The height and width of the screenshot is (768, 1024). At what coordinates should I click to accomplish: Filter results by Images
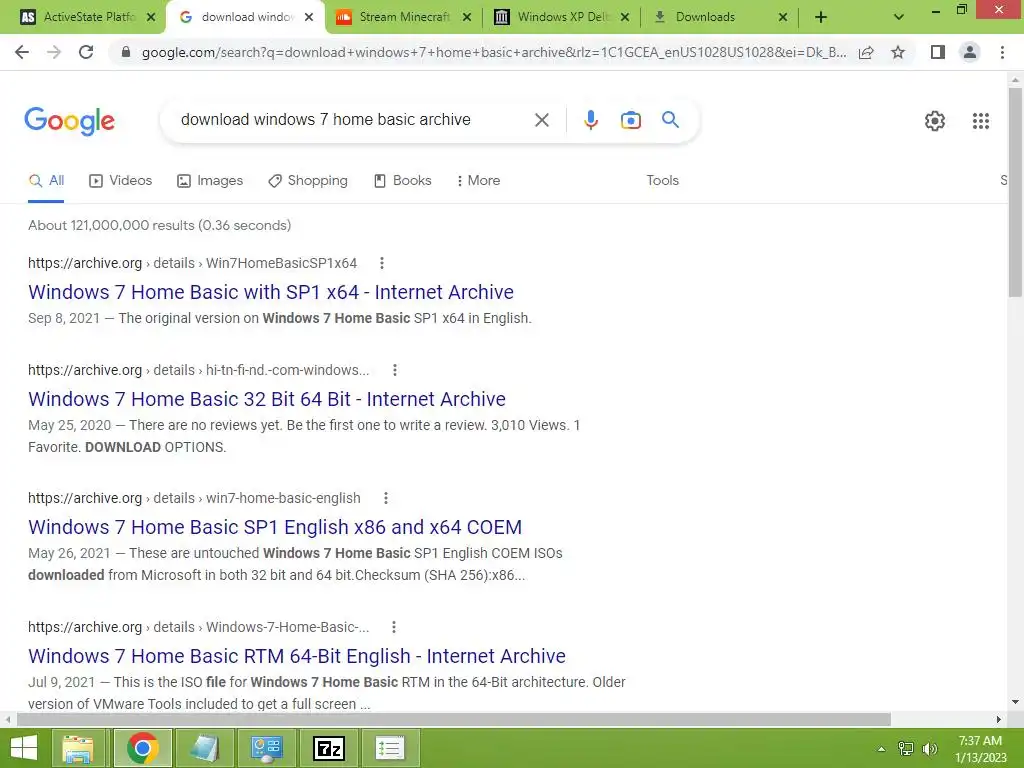[210, 181]
